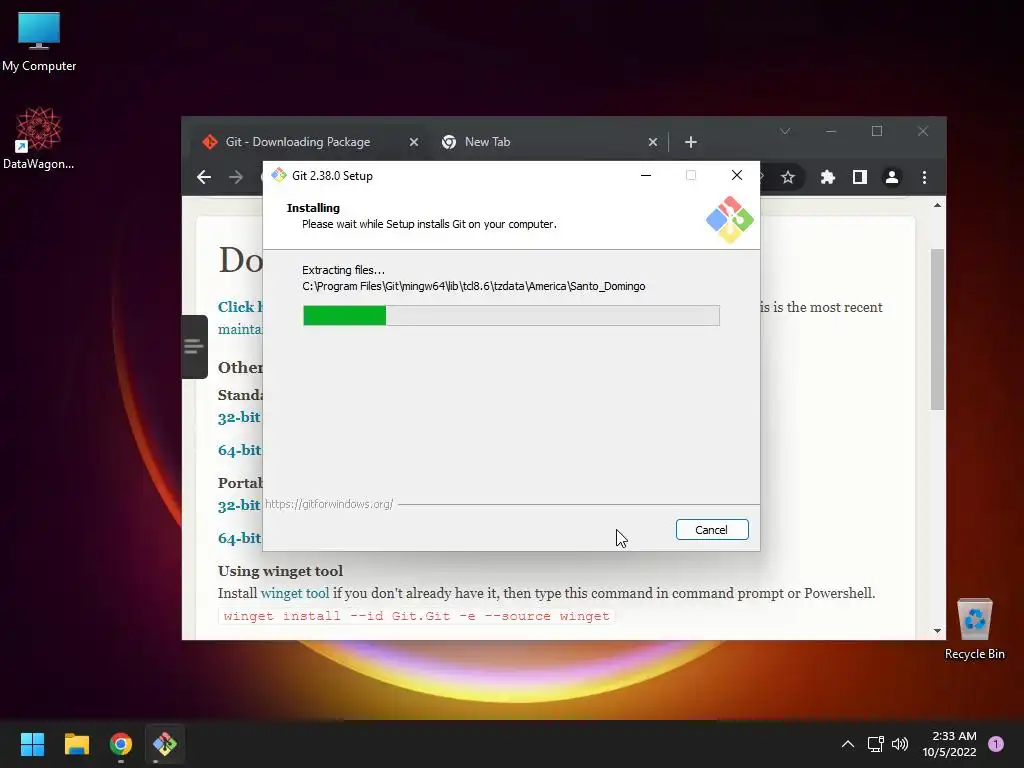Click the Santo_Domingo extraction path text
This screenshot has width=1024, height=768.
click(473, 286)
